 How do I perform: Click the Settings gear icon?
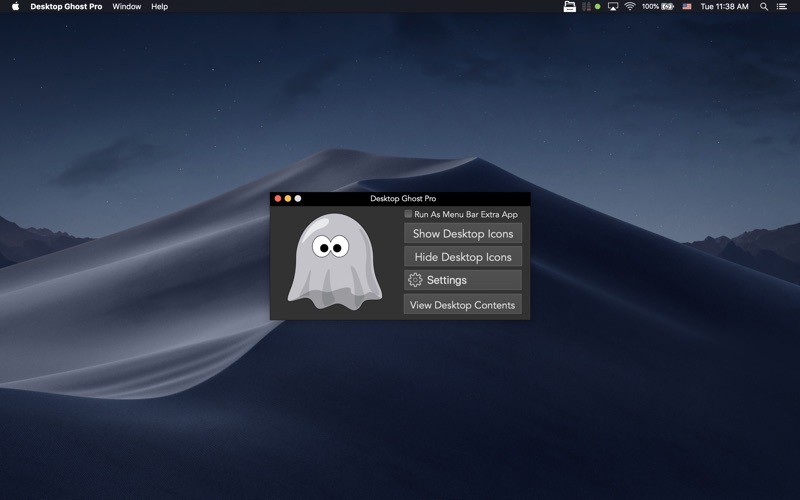point(415,280)
